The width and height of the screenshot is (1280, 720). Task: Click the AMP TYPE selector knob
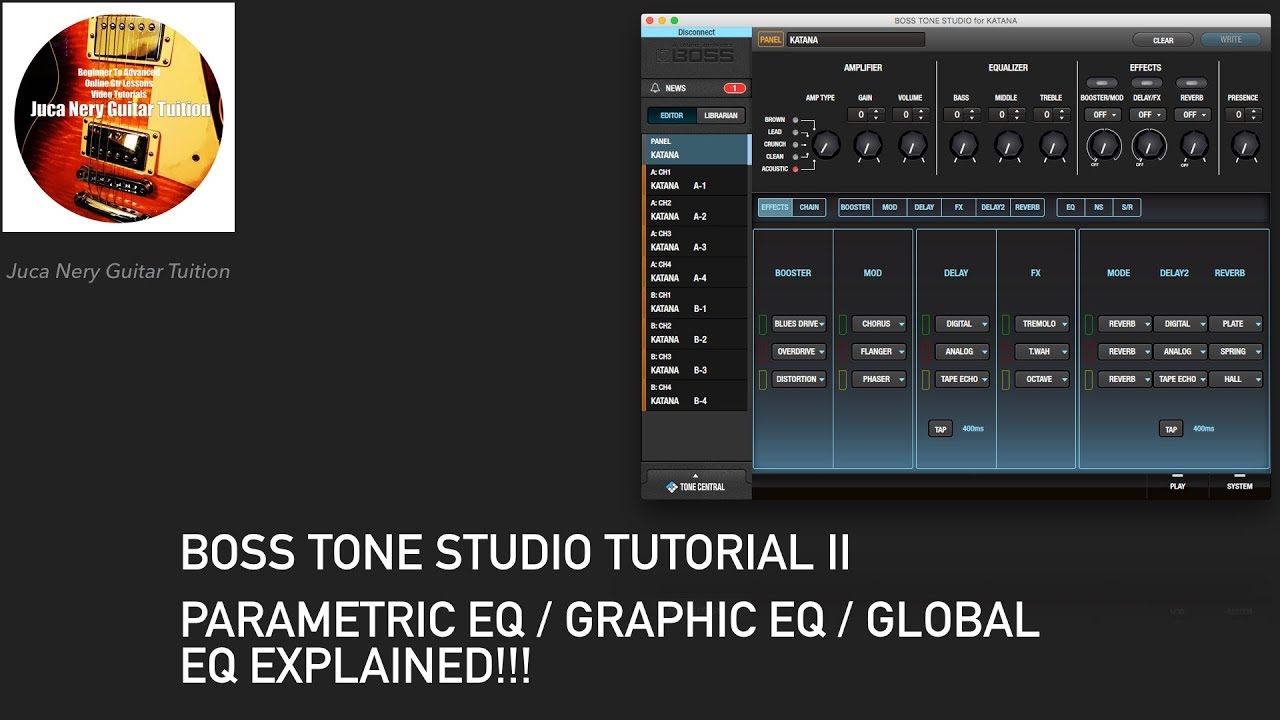click(x=826, y=146)
